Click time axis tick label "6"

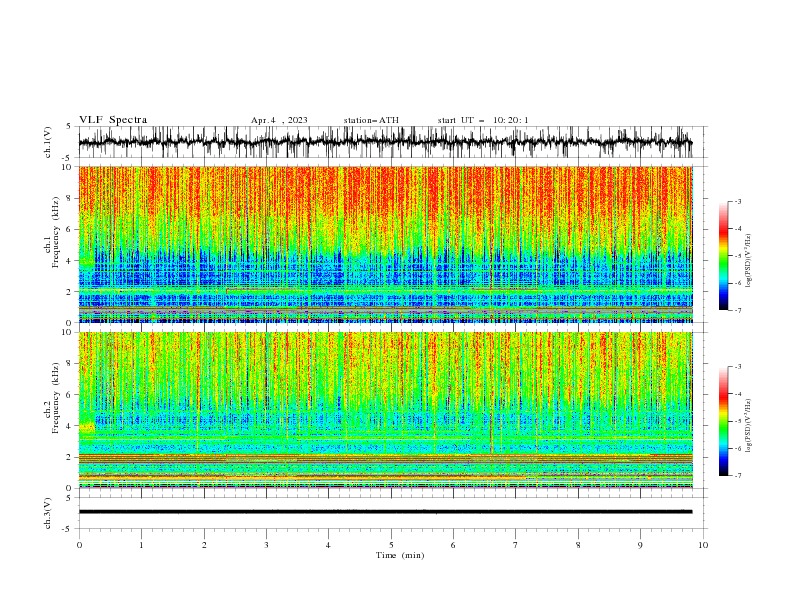click(453, 545)
